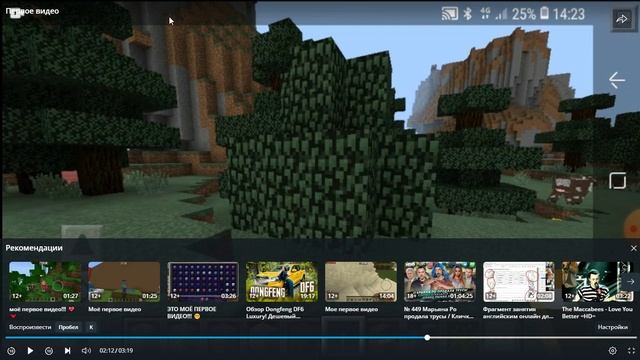The width and height of the screenshot is (640, 360).
Task: Close the Рекомендации panel
Action: [x=633, y=248]
